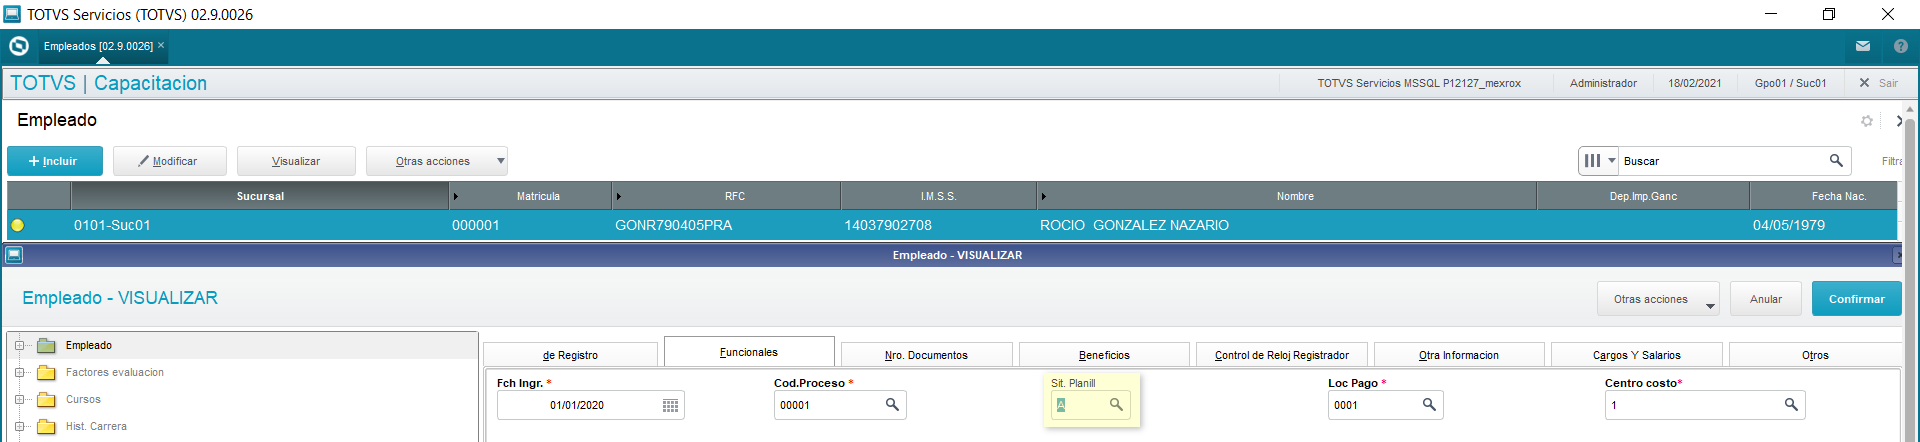Click into the Buscar search field
Image resolution: width=1920 pixels, height=442 pixels.
pos(1722,161)
